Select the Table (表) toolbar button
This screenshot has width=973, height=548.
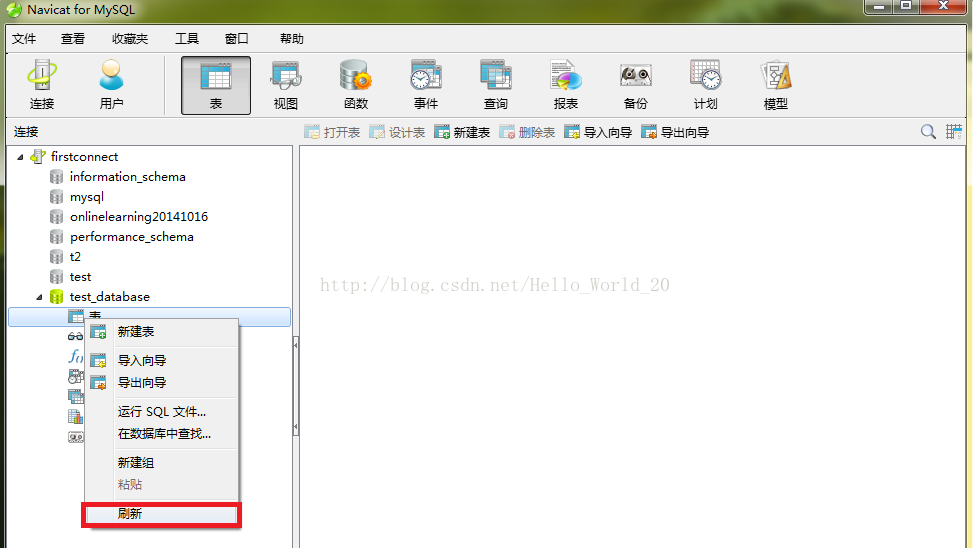[216, 86]
